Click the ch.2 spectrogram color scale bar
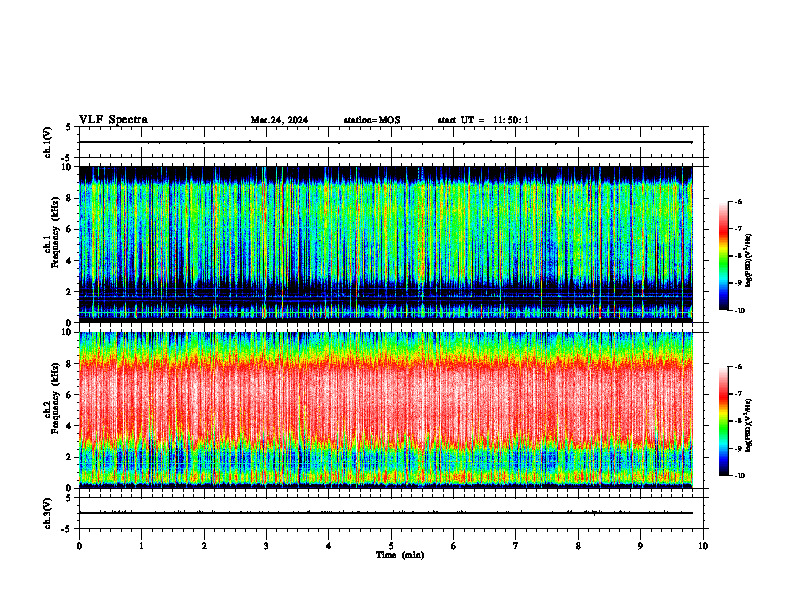Image resolution: width=792 pixels, height=612 pixels. click(x=724, y=421)
